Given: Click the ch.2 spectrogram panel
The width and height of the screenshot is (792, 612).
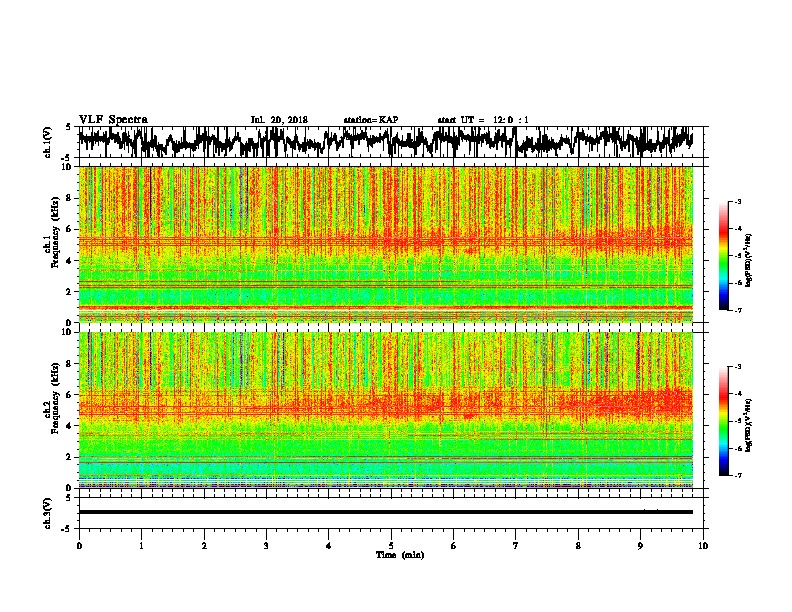Looking at the screenshot, I should tap(385, 410).
